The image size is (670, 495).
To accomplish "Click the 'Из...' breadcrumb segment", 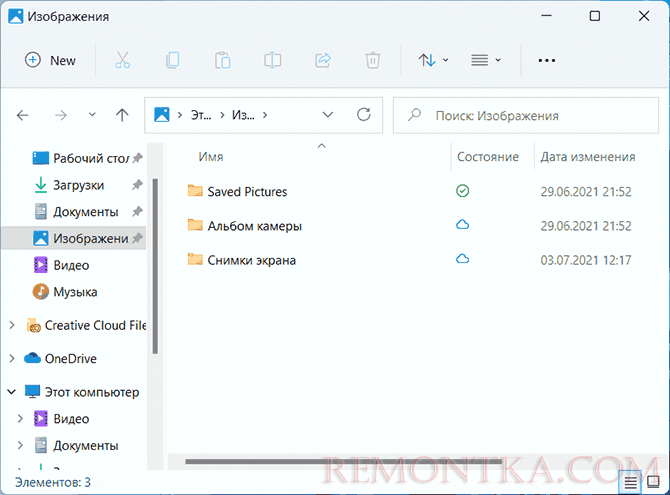I will coord(243,115).
